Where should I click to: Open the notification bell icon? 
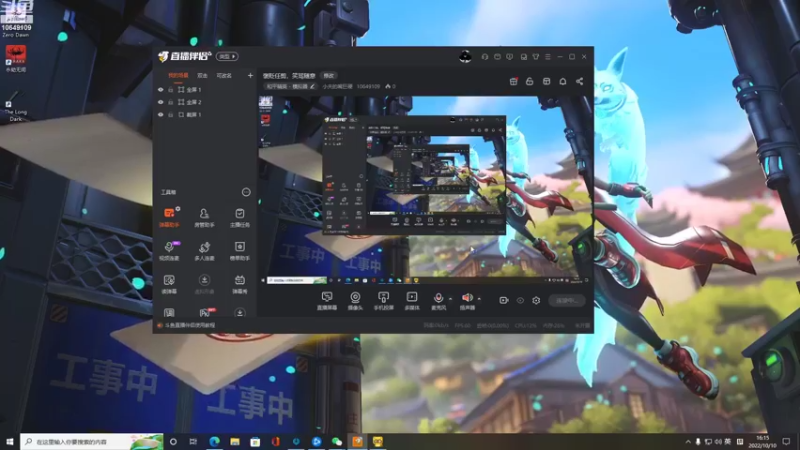coord(563,81)
